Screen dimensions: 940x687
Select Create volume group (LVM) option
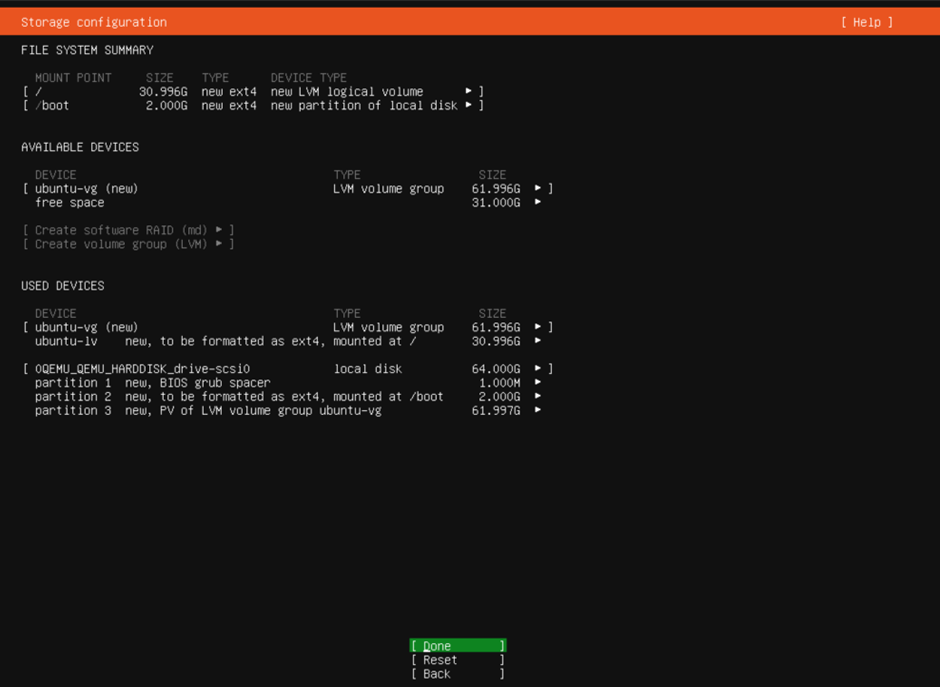click(128, 244)
